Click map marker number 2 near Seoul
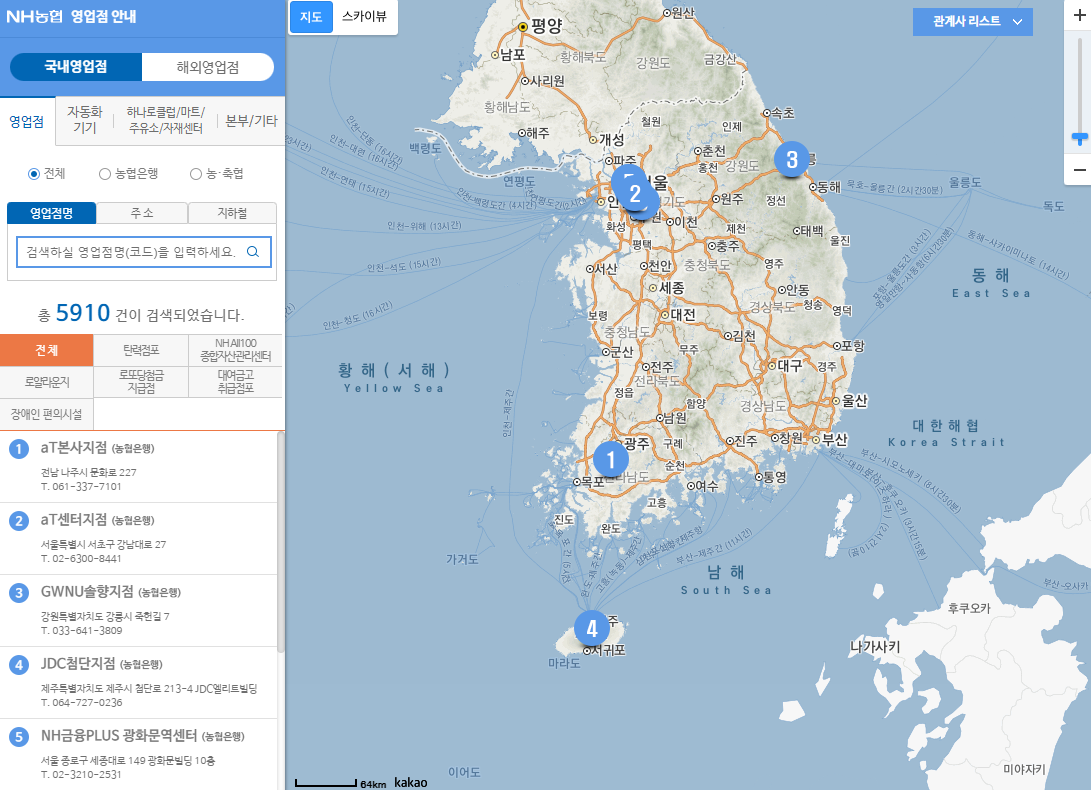 click(635, 193)
